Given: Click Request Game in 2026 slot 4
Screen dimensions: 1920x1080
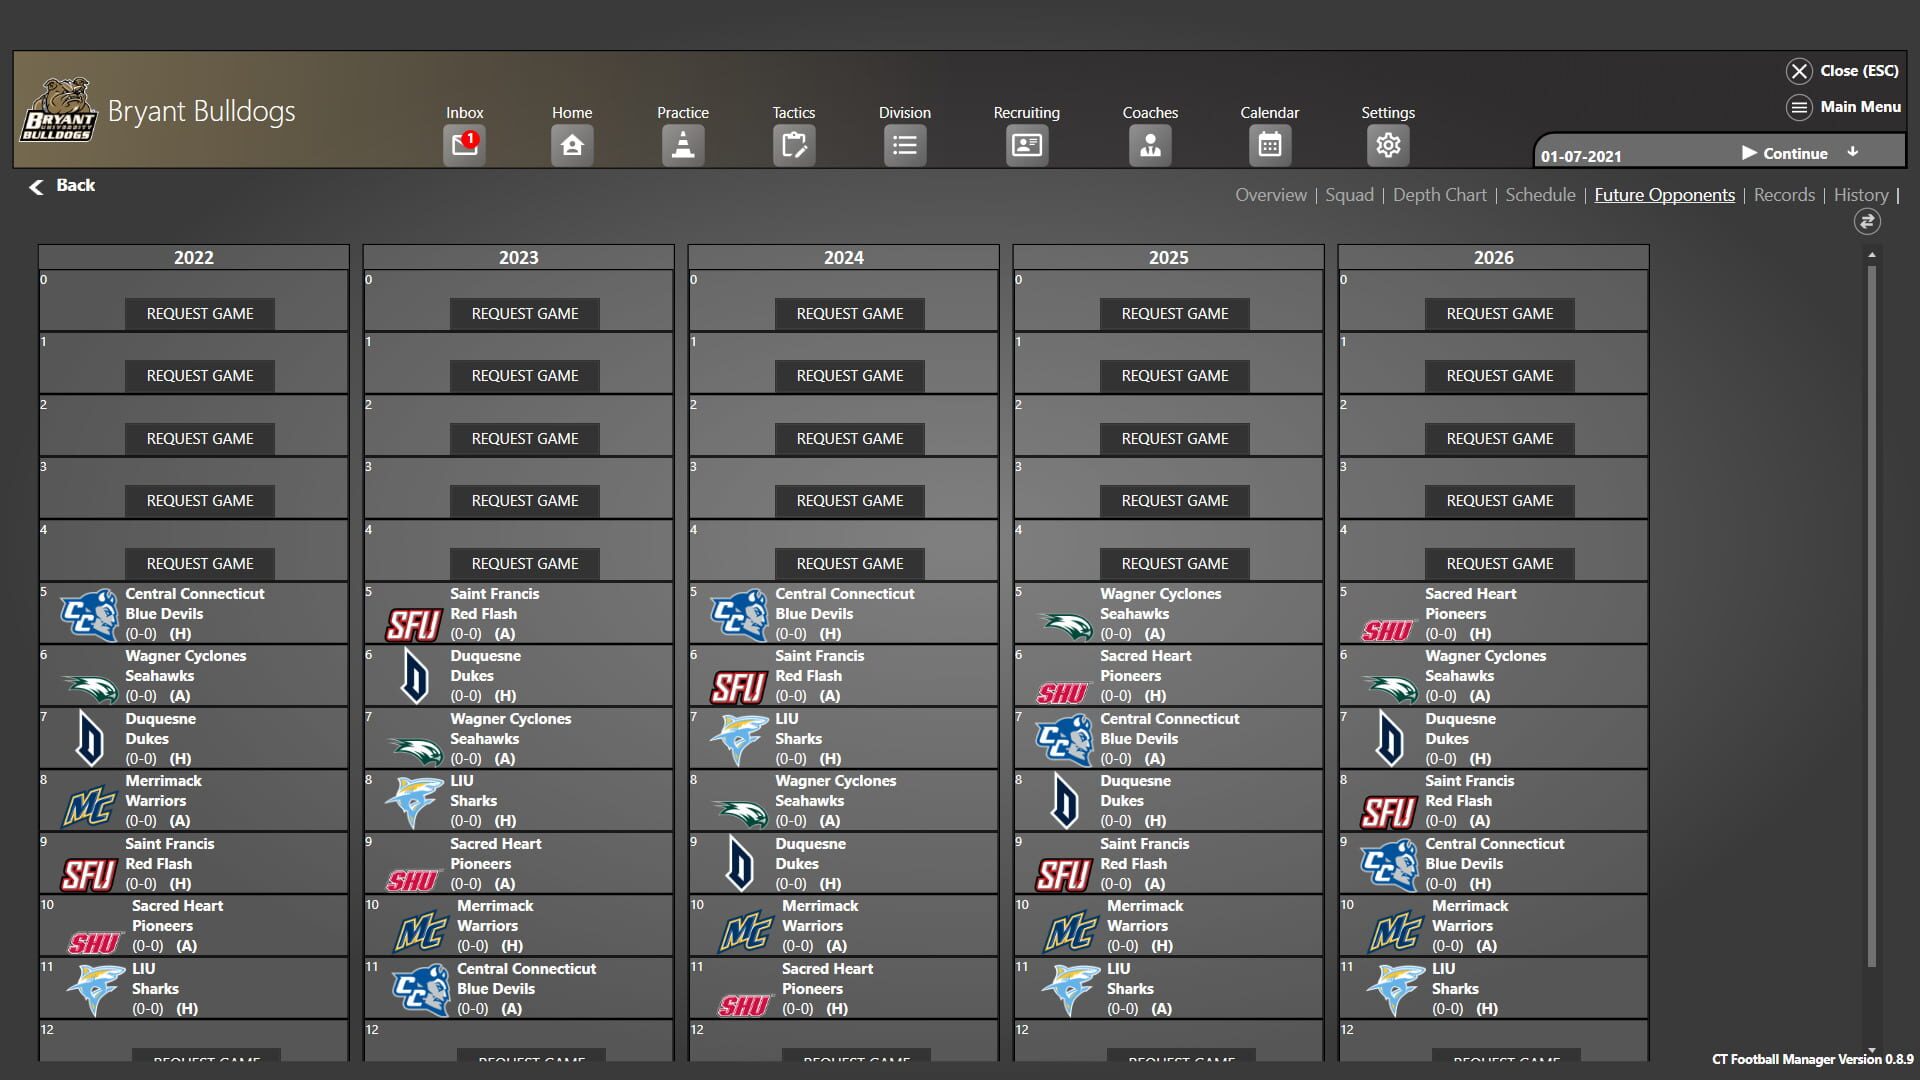Looking at the screenshot, I should click(x=1499, y=564).
